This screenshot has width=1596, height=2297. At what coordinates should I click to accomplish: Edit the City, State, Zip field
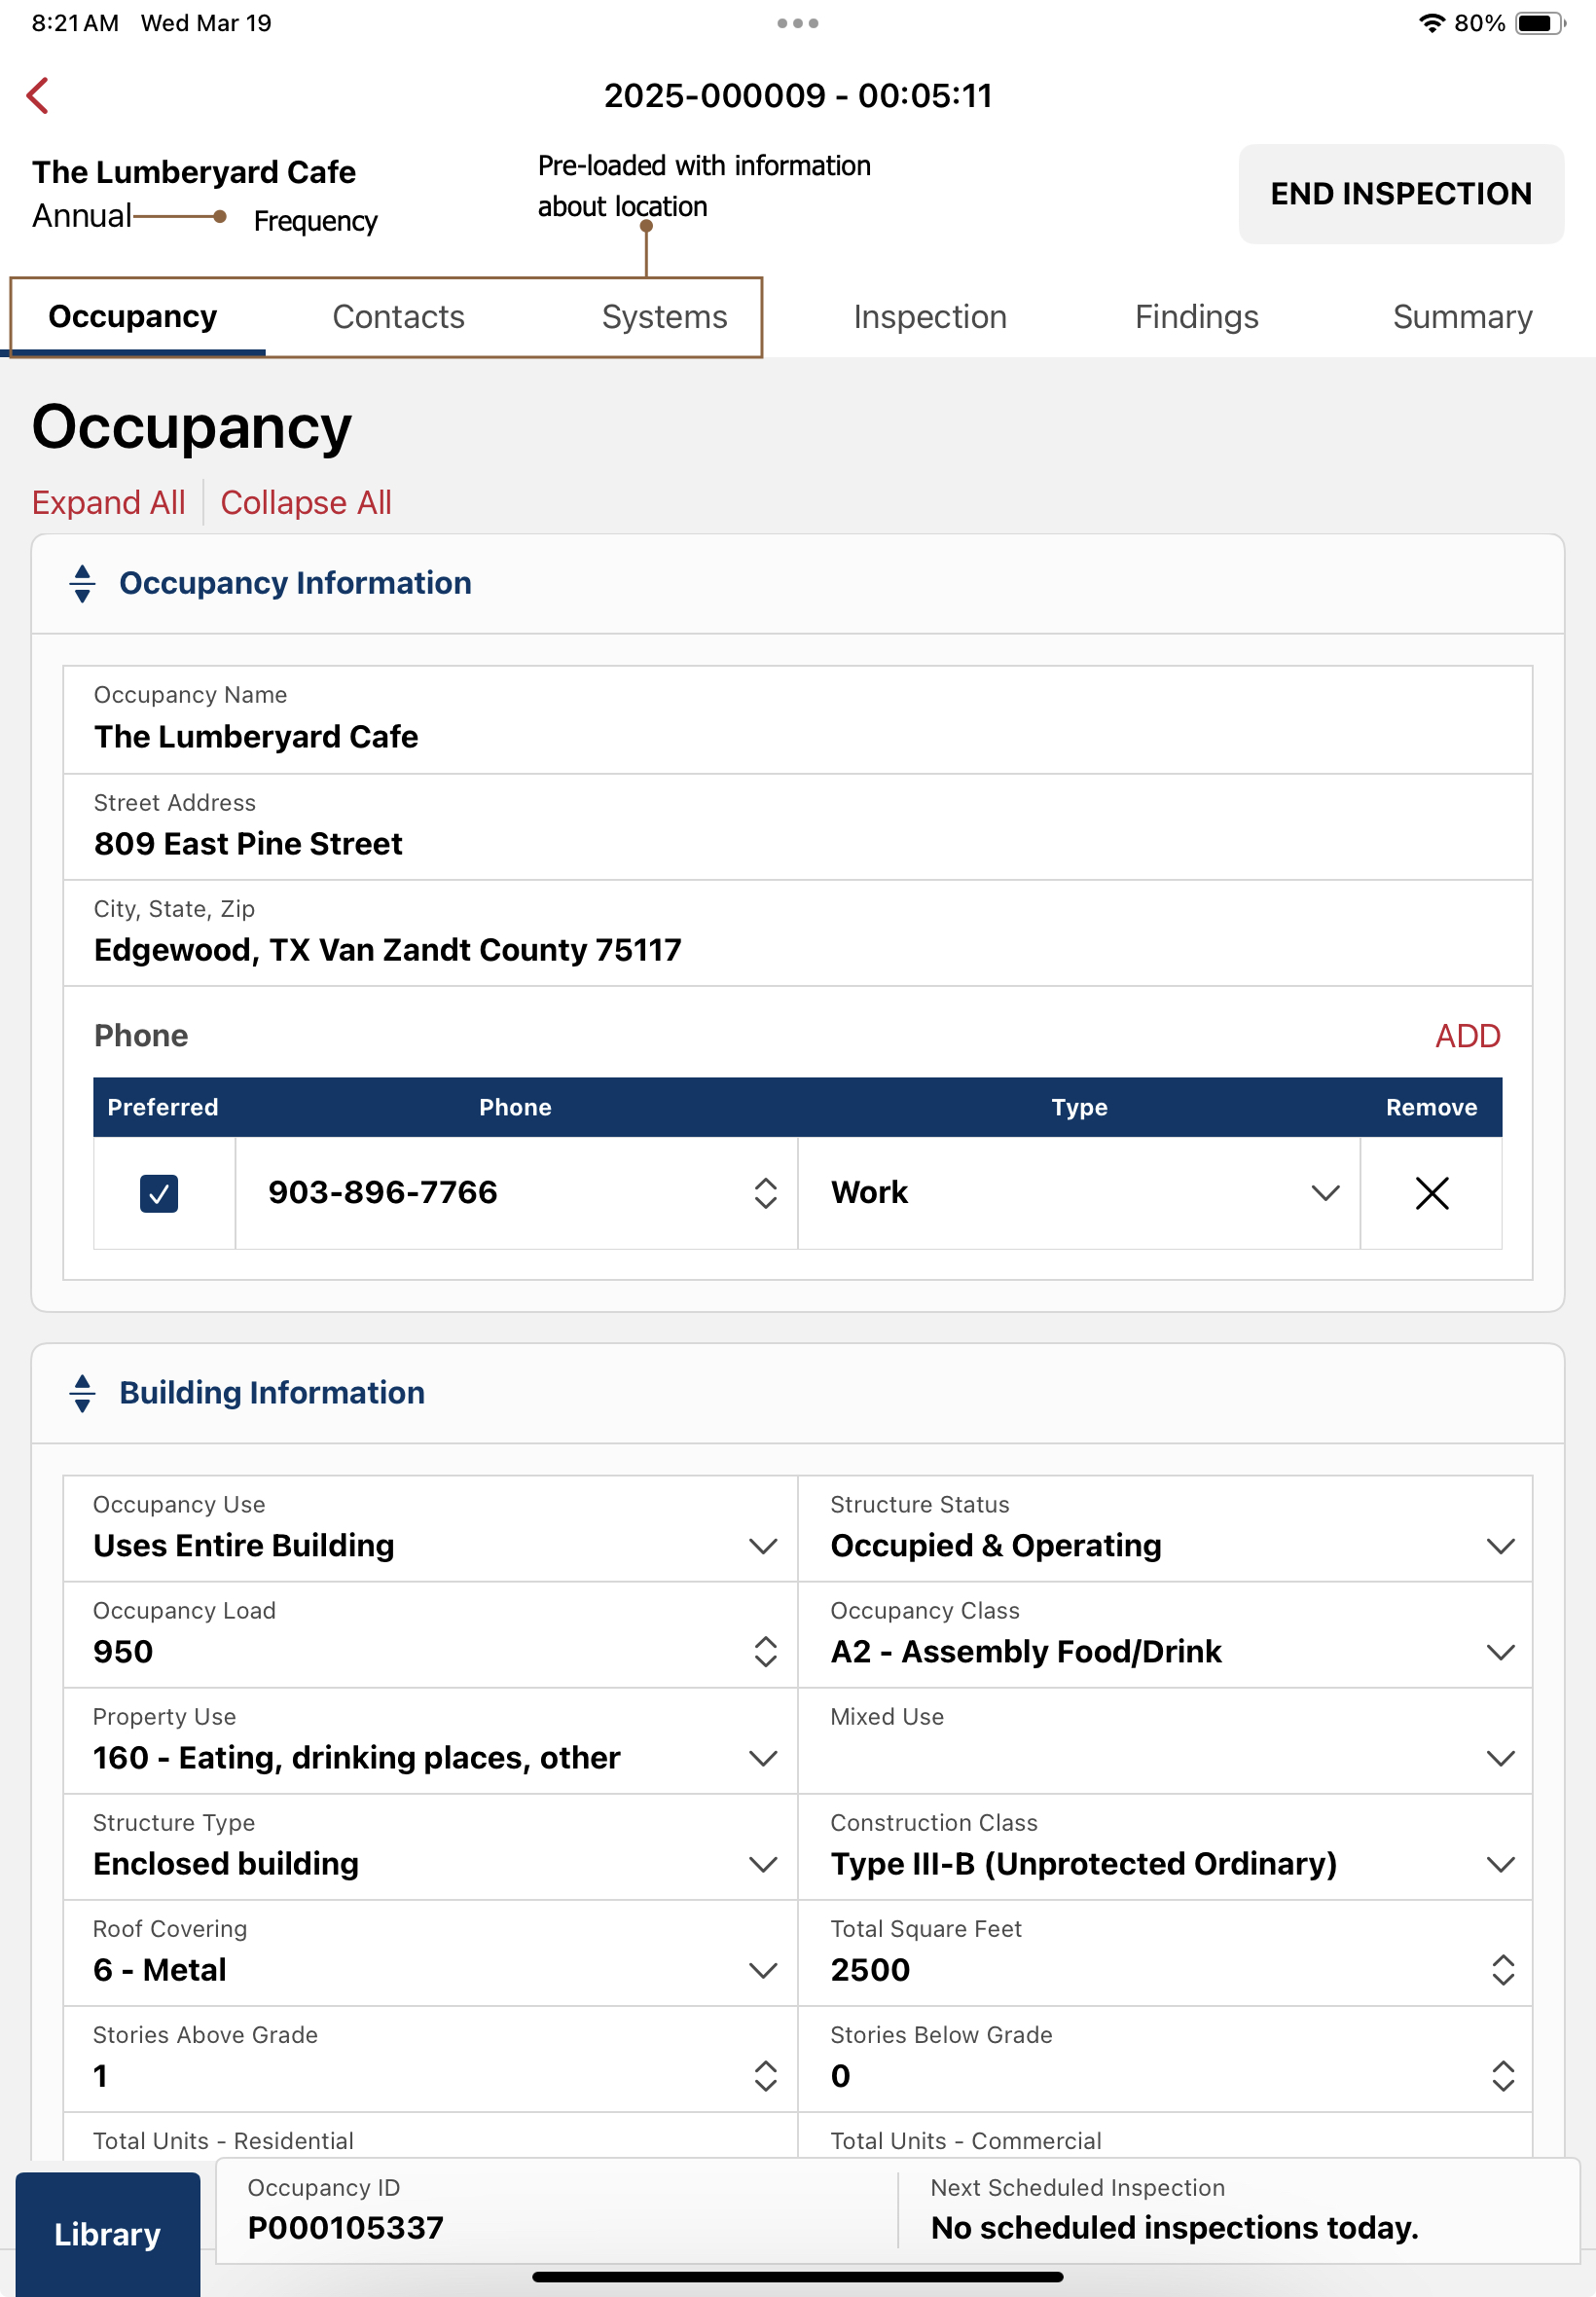click(x=797, y=933)
